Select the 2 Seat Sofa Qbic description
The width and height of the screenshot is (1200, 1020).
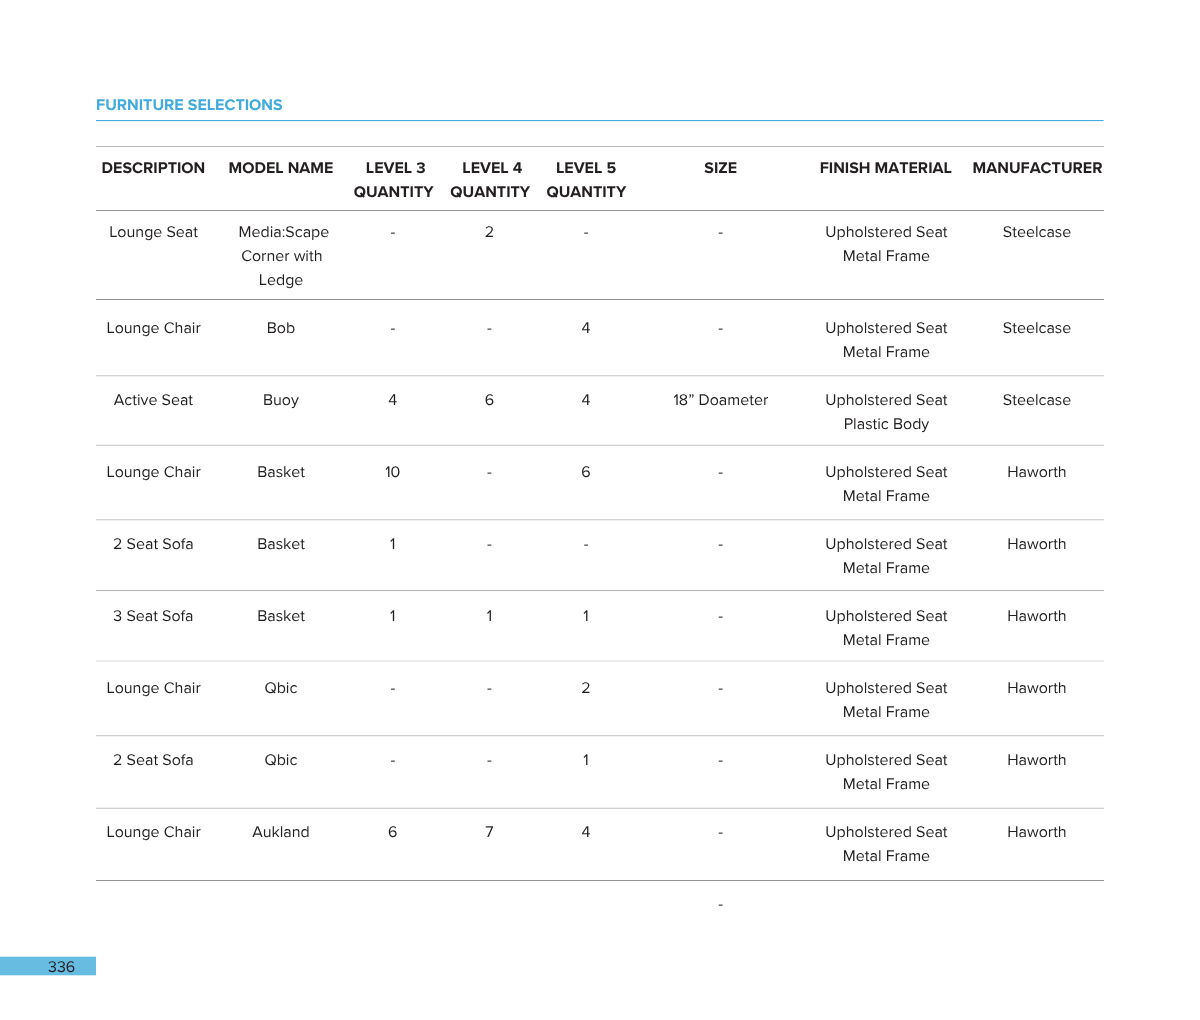153,760
